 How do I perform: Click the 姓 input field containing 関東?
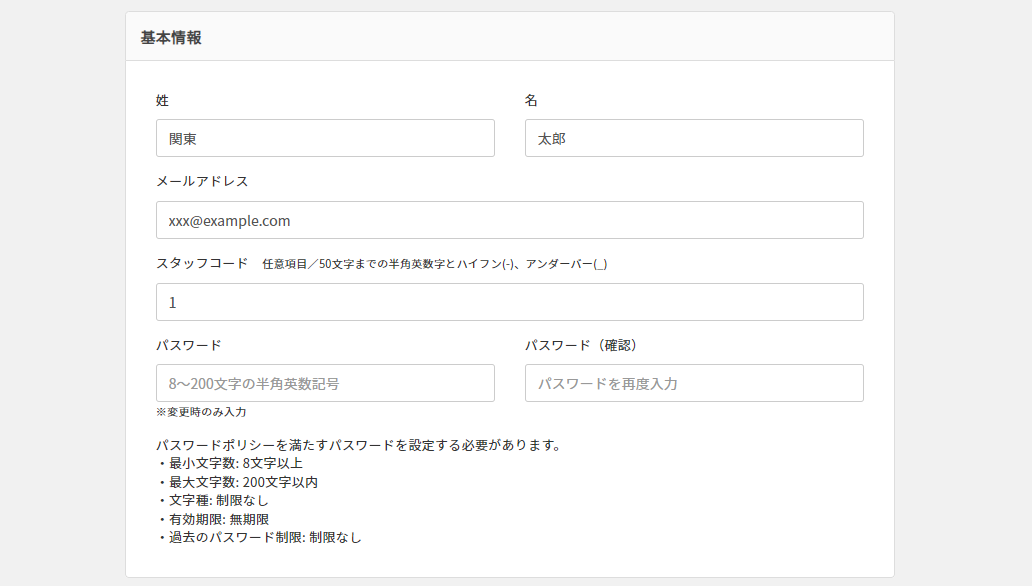point(325,138)
